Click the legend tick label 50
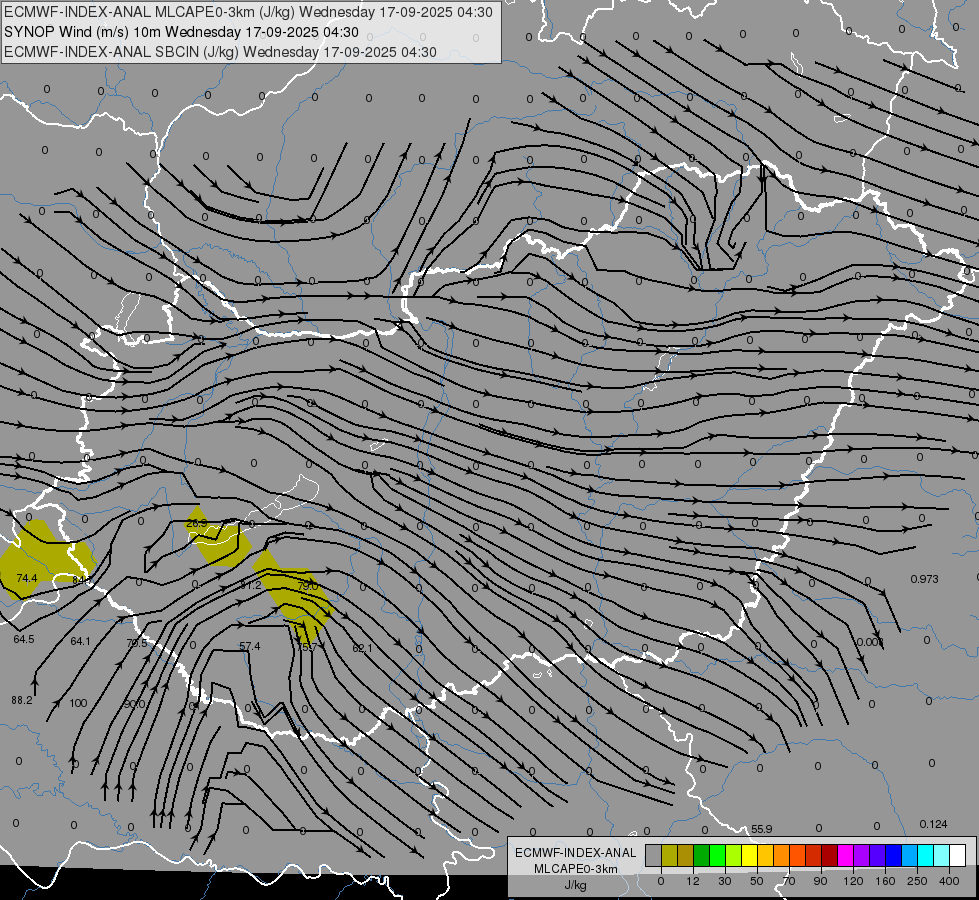 757,881
